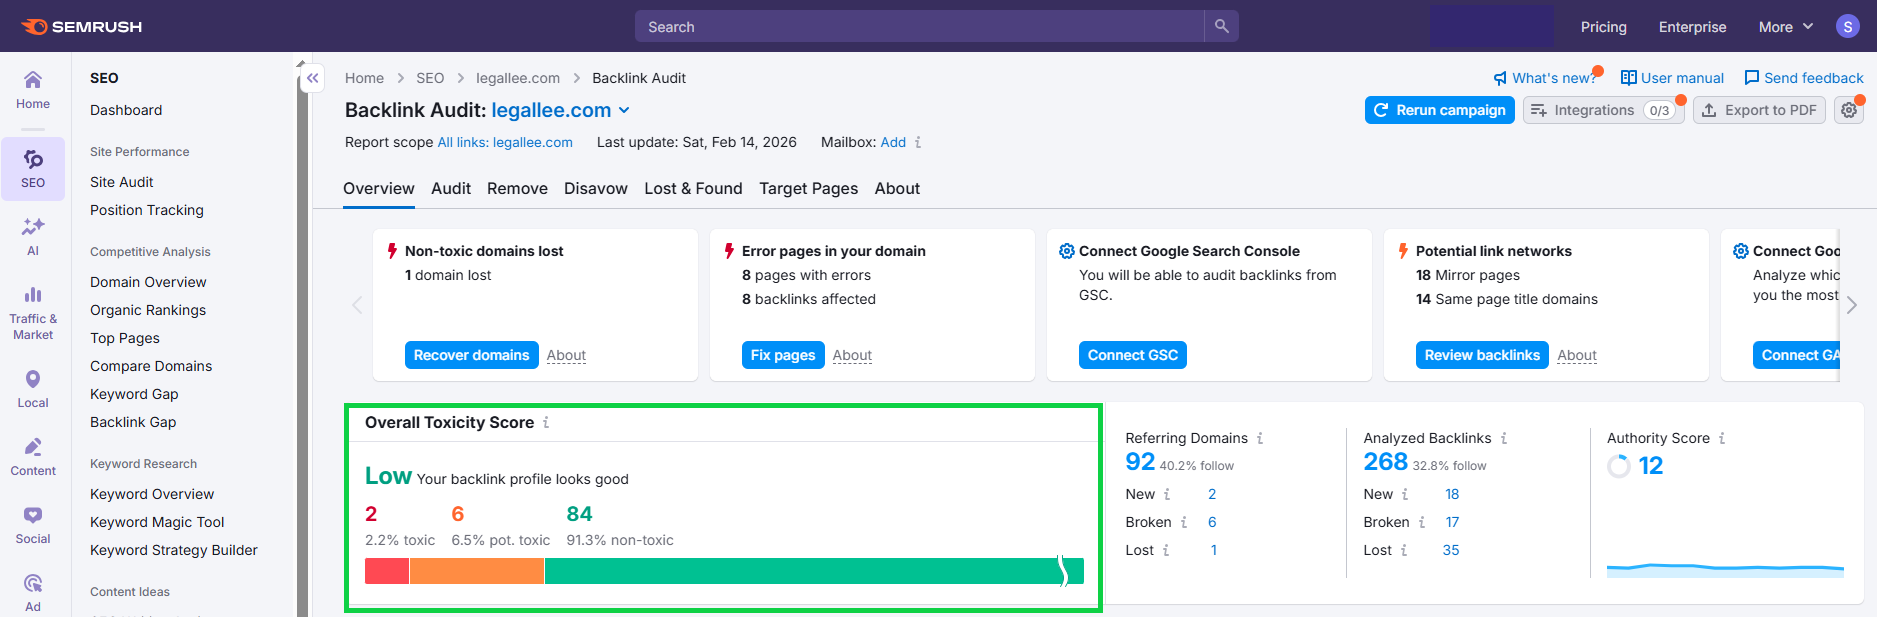Switch to the Overview tab
The width and height of the screenshot is (1877, 617).
point(379,189)
